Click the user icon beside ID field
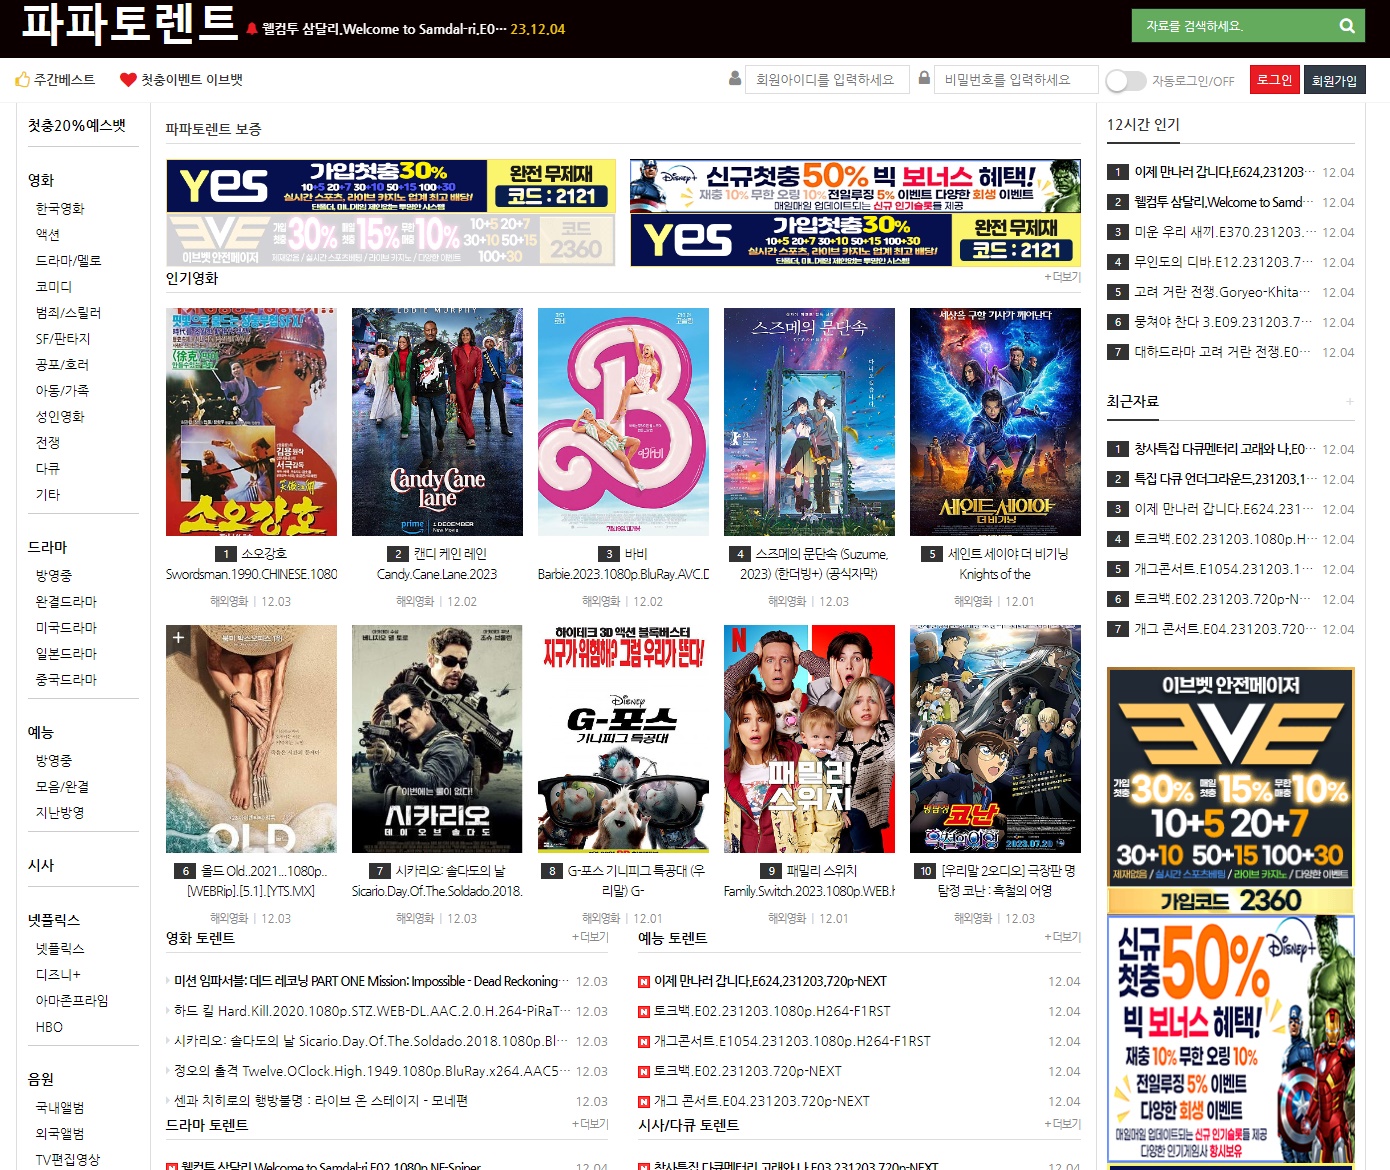 pos(735,78)
